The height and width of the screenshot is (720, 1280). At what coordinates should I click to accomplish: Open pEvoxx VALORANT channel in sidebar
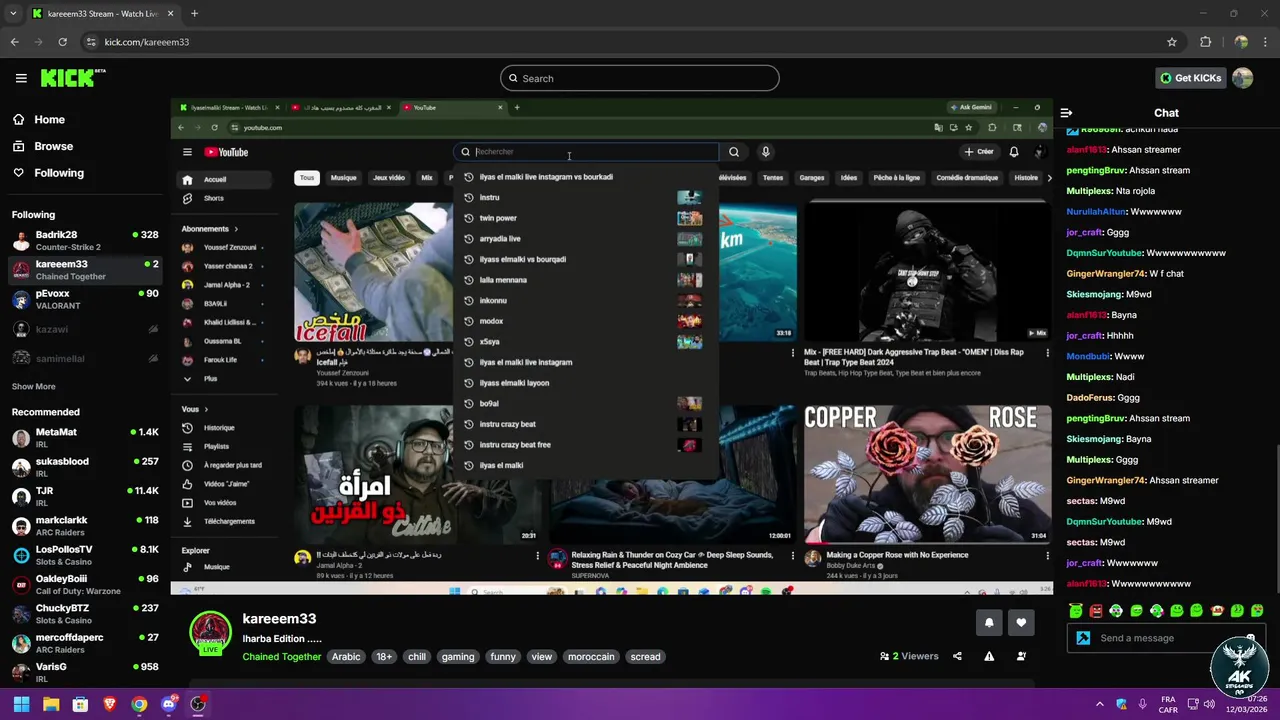click(x=85, y=300)
